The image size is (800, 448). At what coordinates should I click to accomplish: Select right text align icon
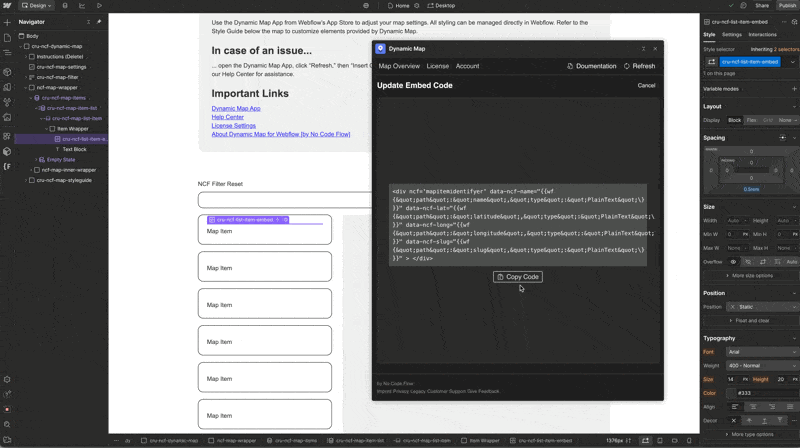click(771, 407)
